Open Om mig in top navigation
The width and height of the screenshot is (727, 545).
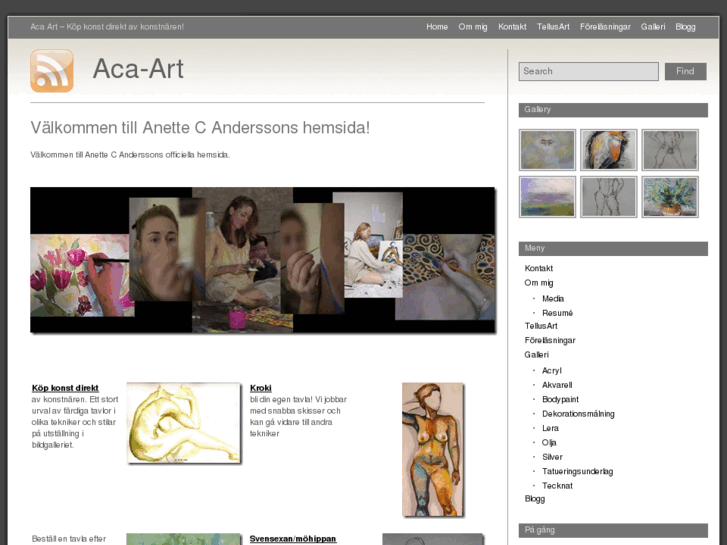click(x=472, y=27)
